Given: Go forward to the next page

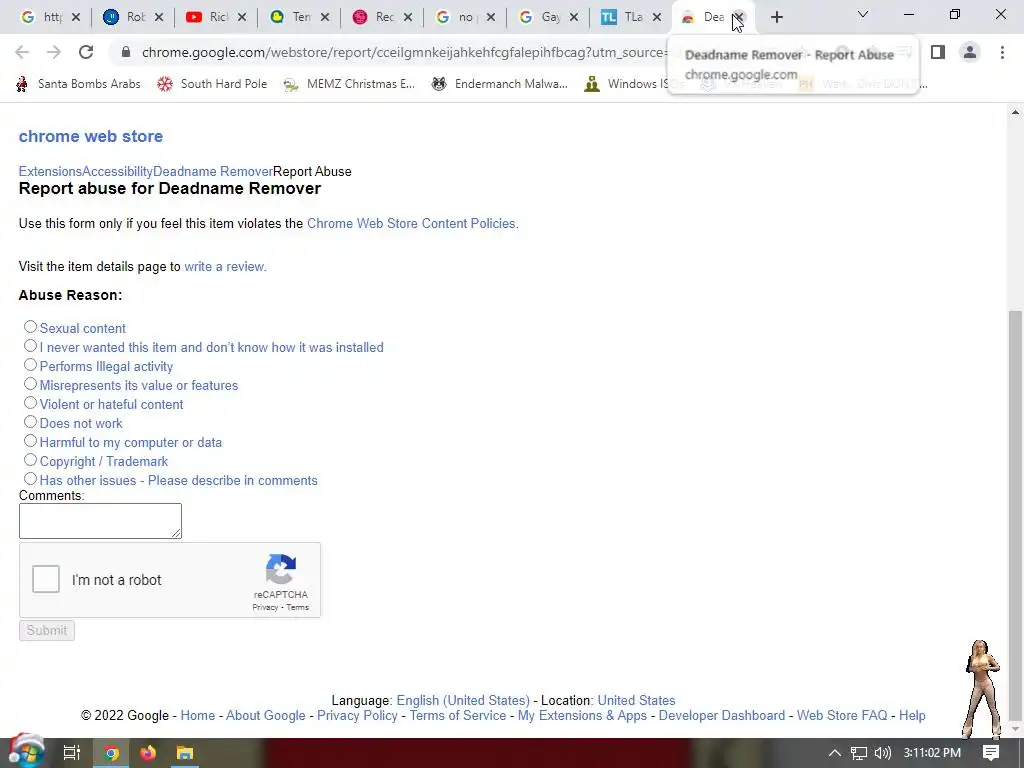Looking at the screenshot, I should pyautogui.click(x=54, y=52).
